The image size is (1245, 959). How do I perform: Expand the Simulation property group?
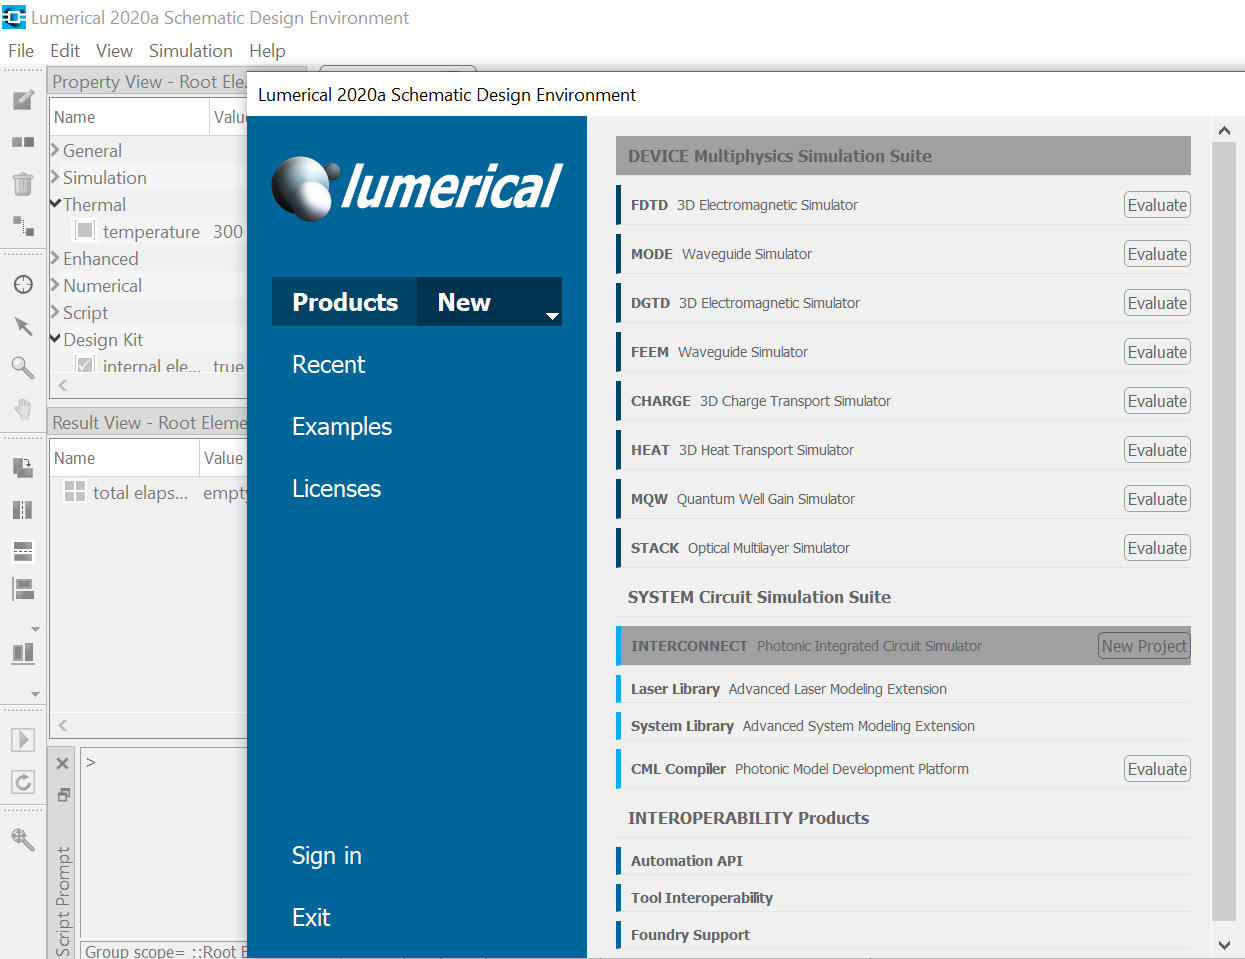tap(55, 177)
